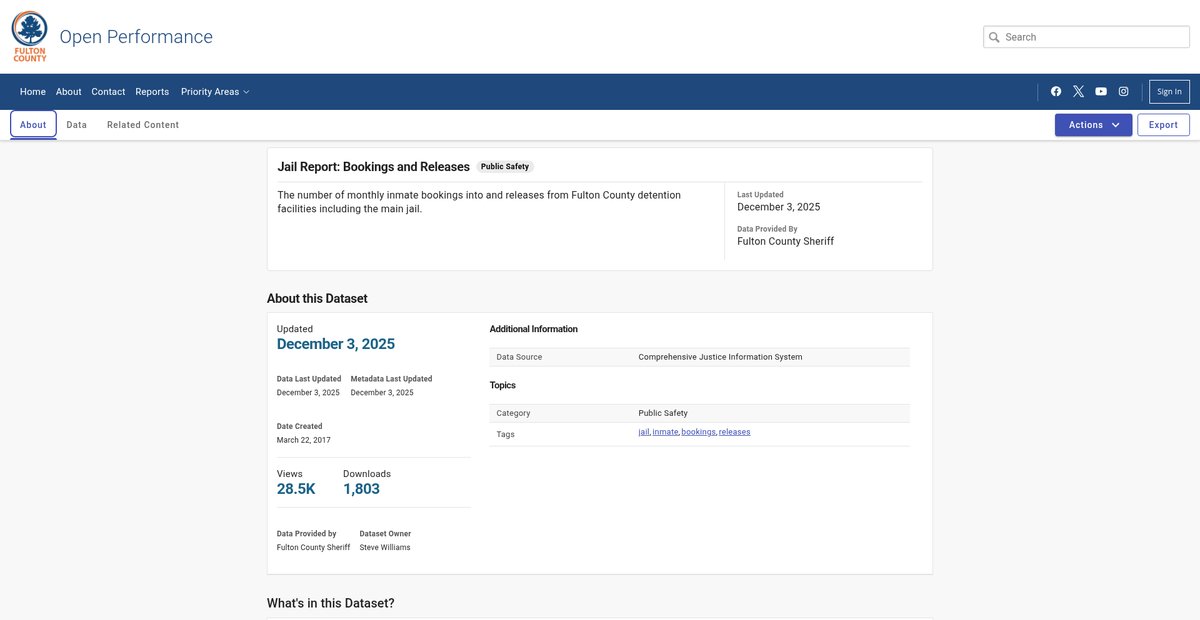Switch to the Data tab
Screen dimensions: 1200x620
[x=77, y=125]
